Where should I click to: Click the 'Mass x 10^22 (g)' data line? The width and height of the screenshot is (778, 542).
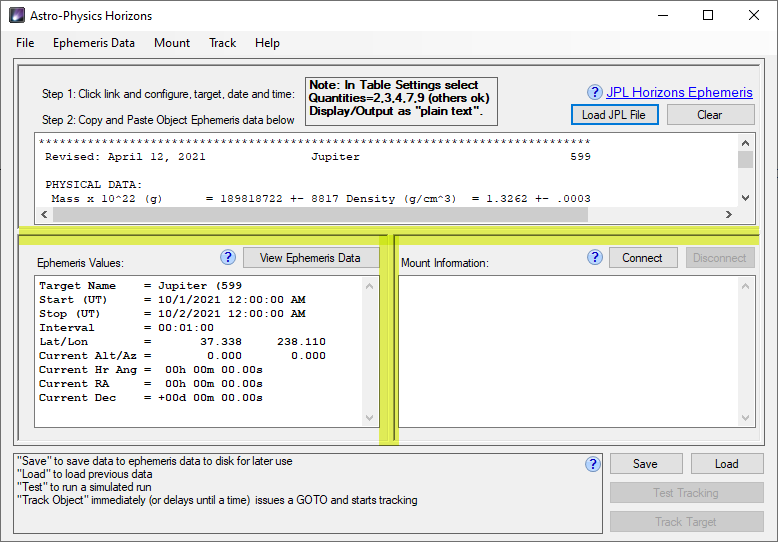321,199
